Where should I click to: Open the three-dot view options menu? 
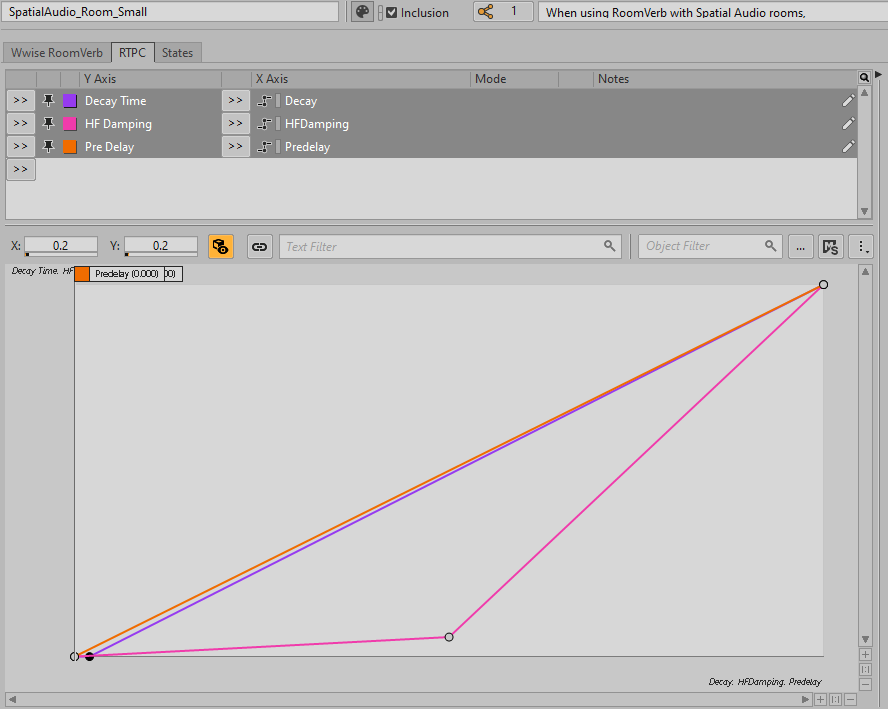click(x=864, y=246)
